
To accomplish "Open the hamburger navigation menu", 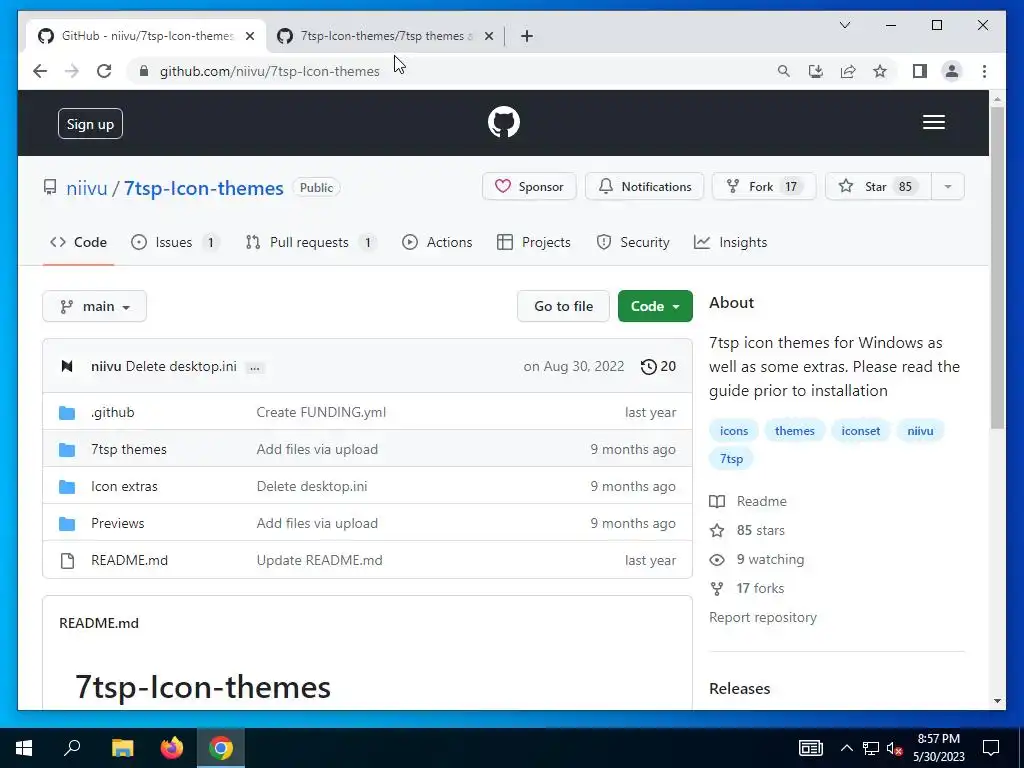I will (934, 122).
